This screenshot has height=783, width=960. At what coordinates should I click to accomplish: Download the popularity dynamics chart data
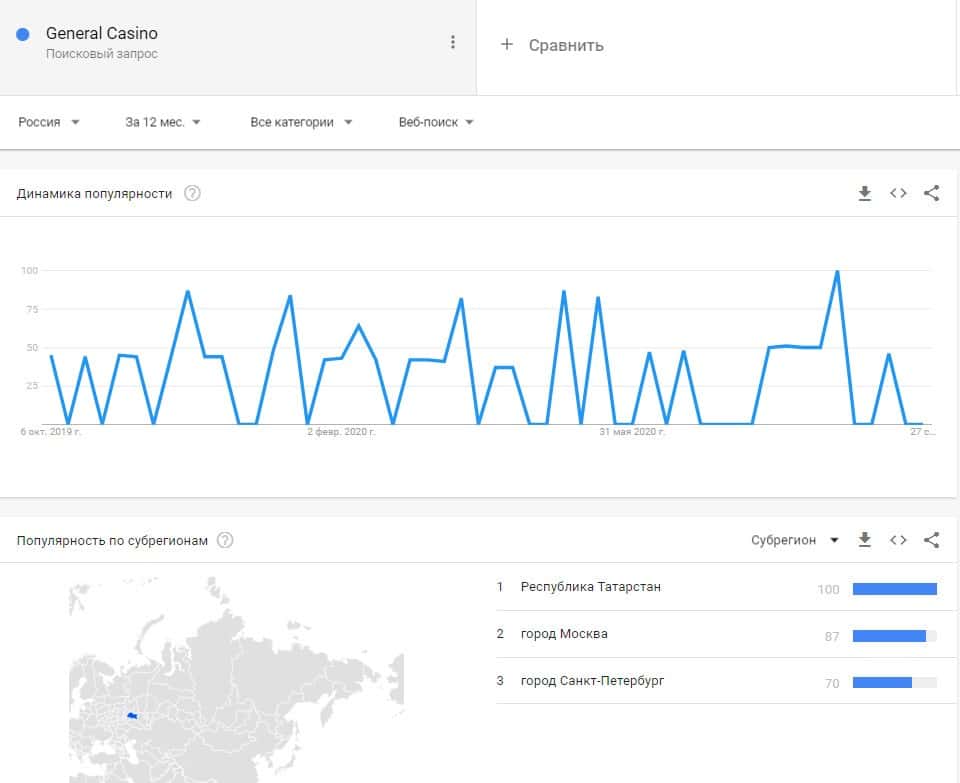tap(865, 194)
